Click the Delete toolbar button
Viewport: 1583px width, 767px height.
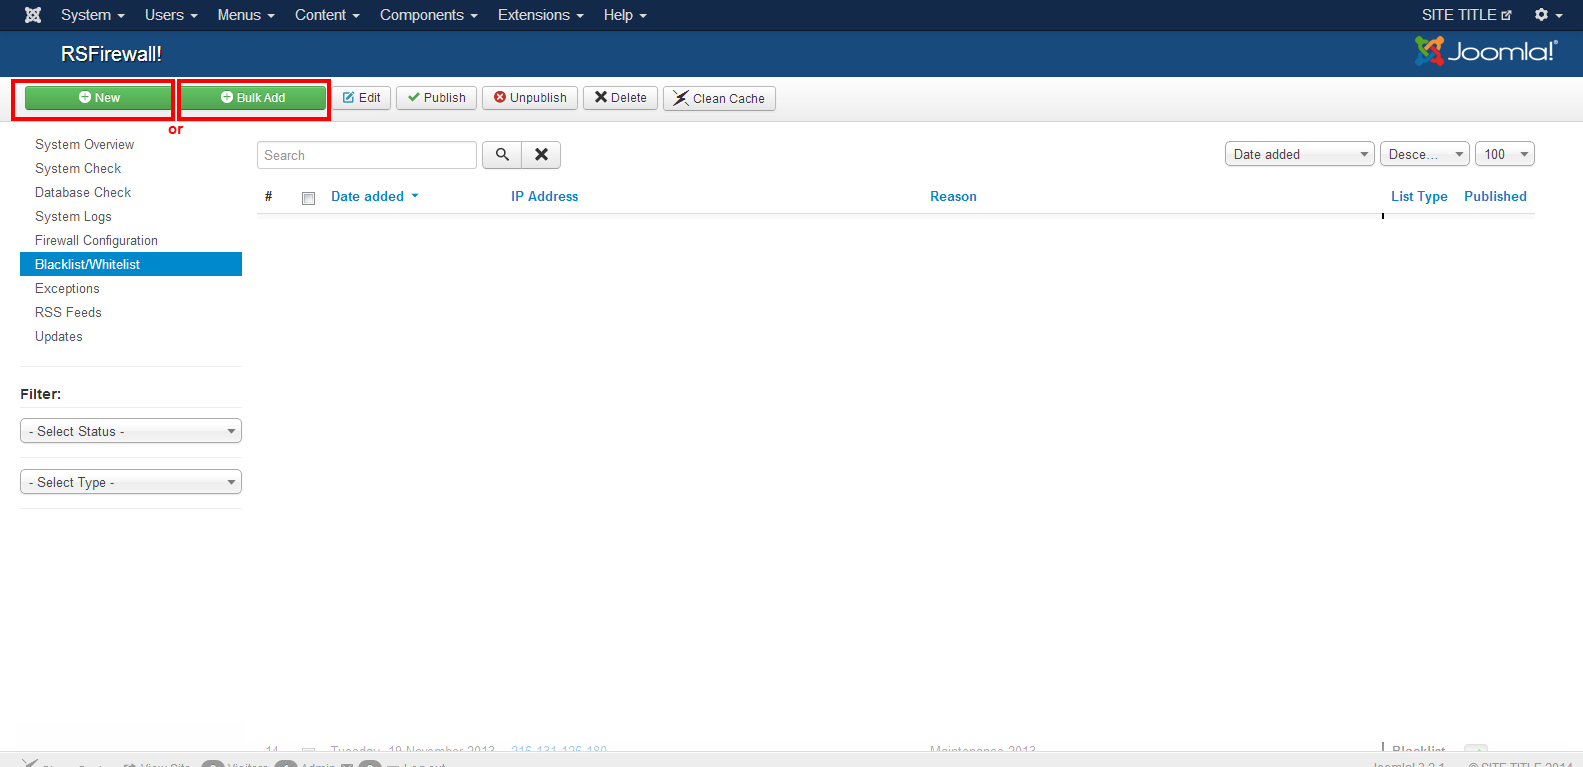tap(620, 98)
